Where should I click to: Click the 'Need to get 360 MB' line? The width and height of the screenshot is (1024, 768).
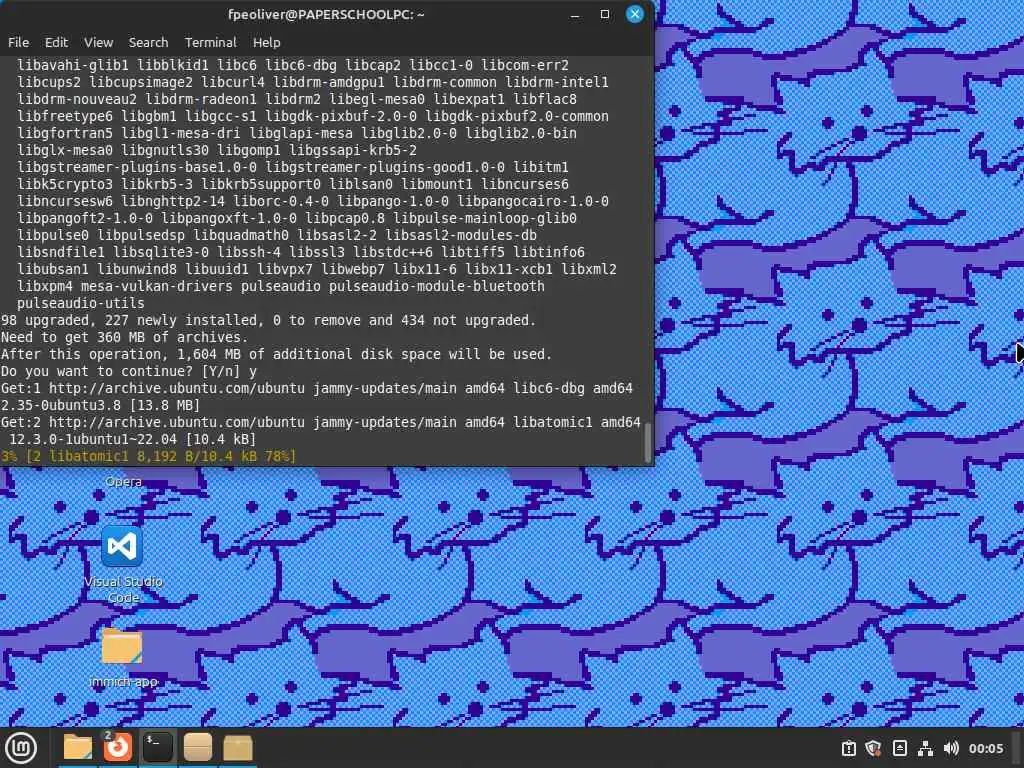125,337
